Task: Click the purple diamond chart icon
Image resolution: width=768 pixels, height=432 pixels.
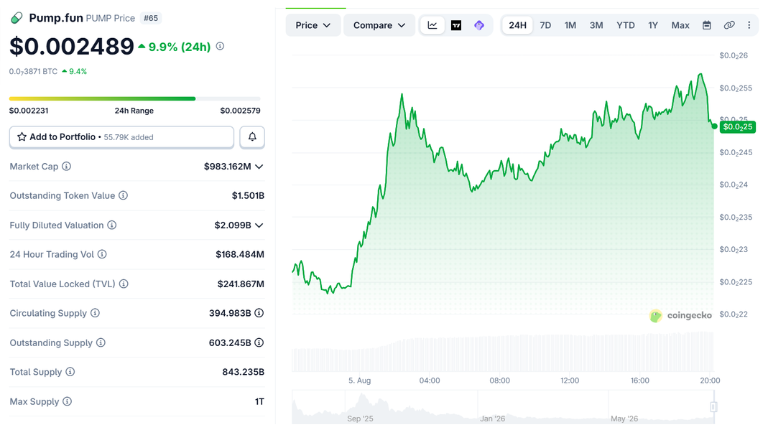Action: pyautogui.click(x=479, y=25)
